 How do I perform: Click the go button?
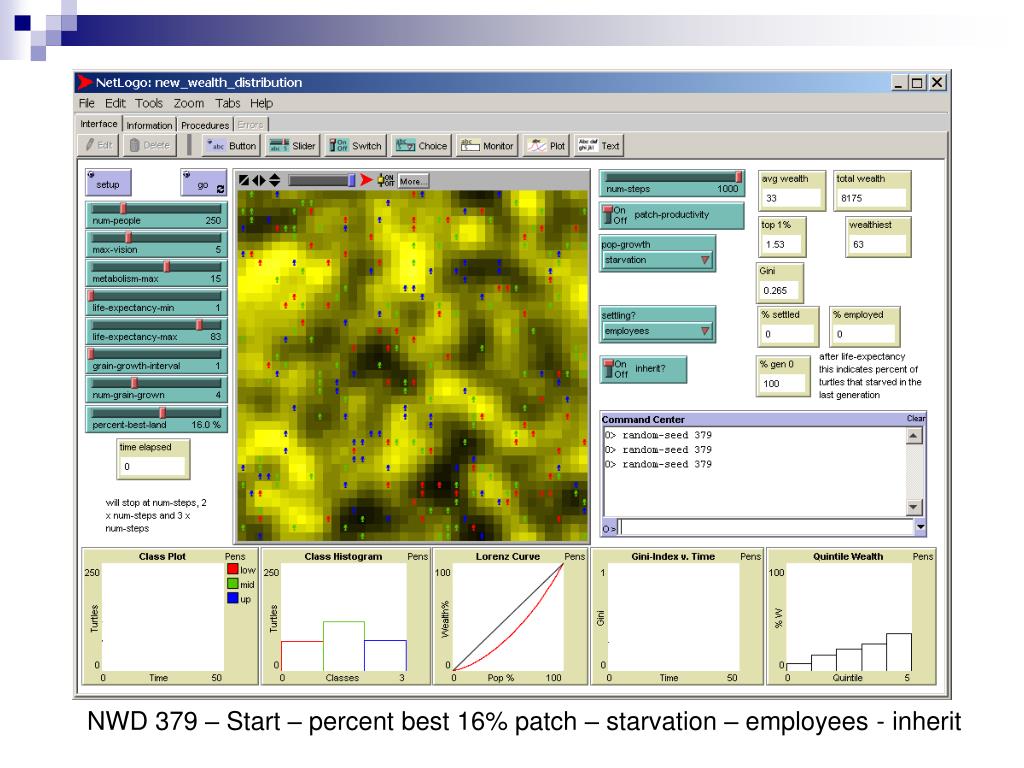click(203, 183)
